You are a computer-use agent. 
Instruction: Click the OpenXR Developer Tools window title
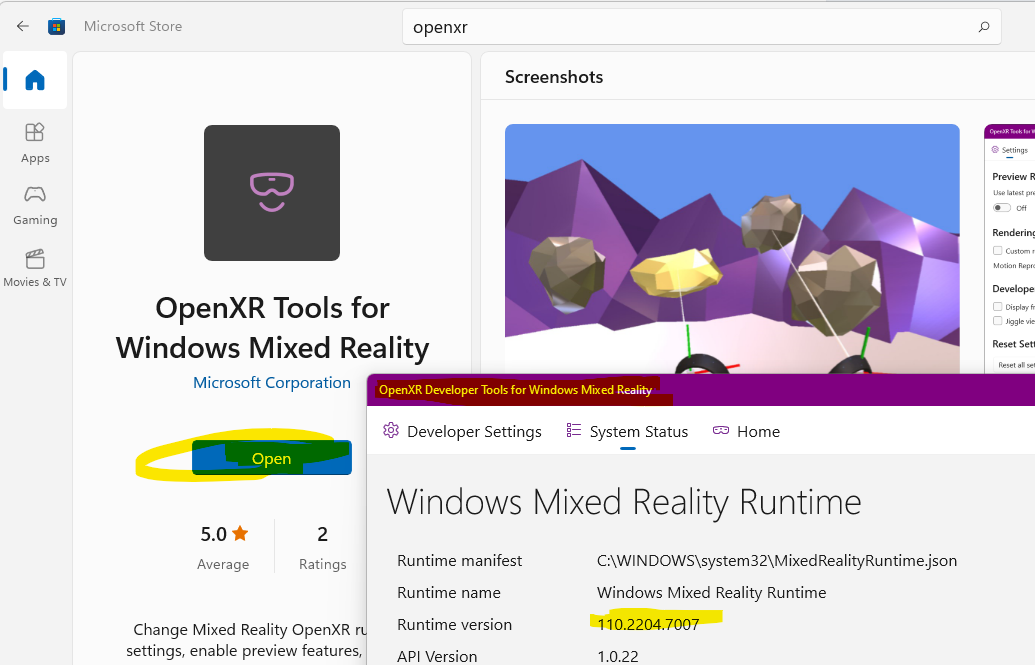[x=515, y=390]
